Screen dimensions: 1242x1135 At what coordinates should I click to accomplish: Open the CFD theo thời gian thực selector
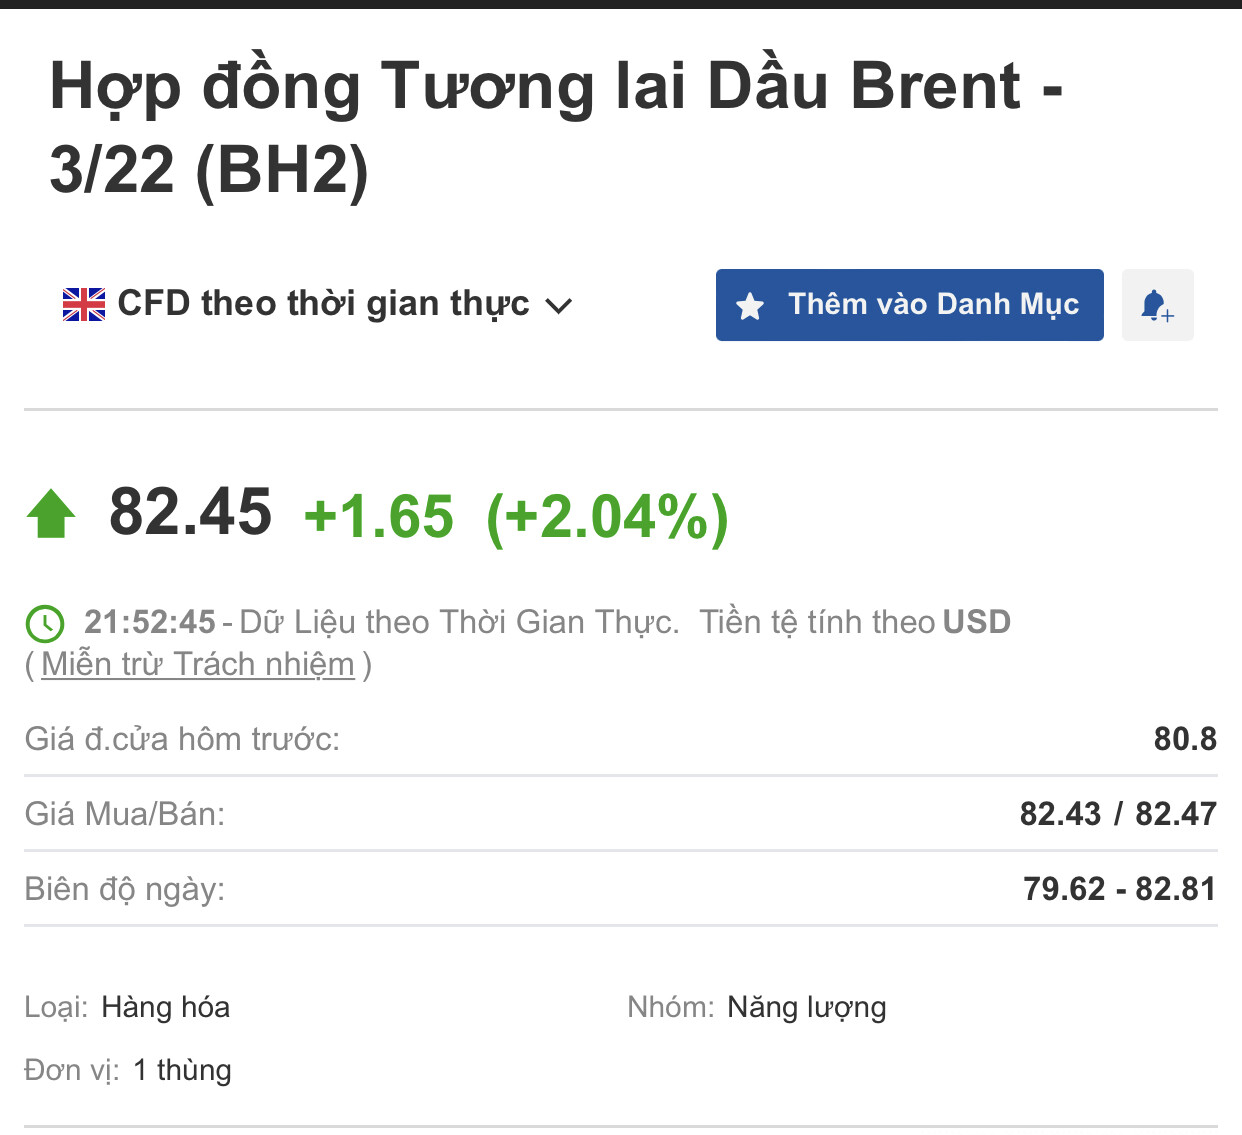(x=323, y=304)
